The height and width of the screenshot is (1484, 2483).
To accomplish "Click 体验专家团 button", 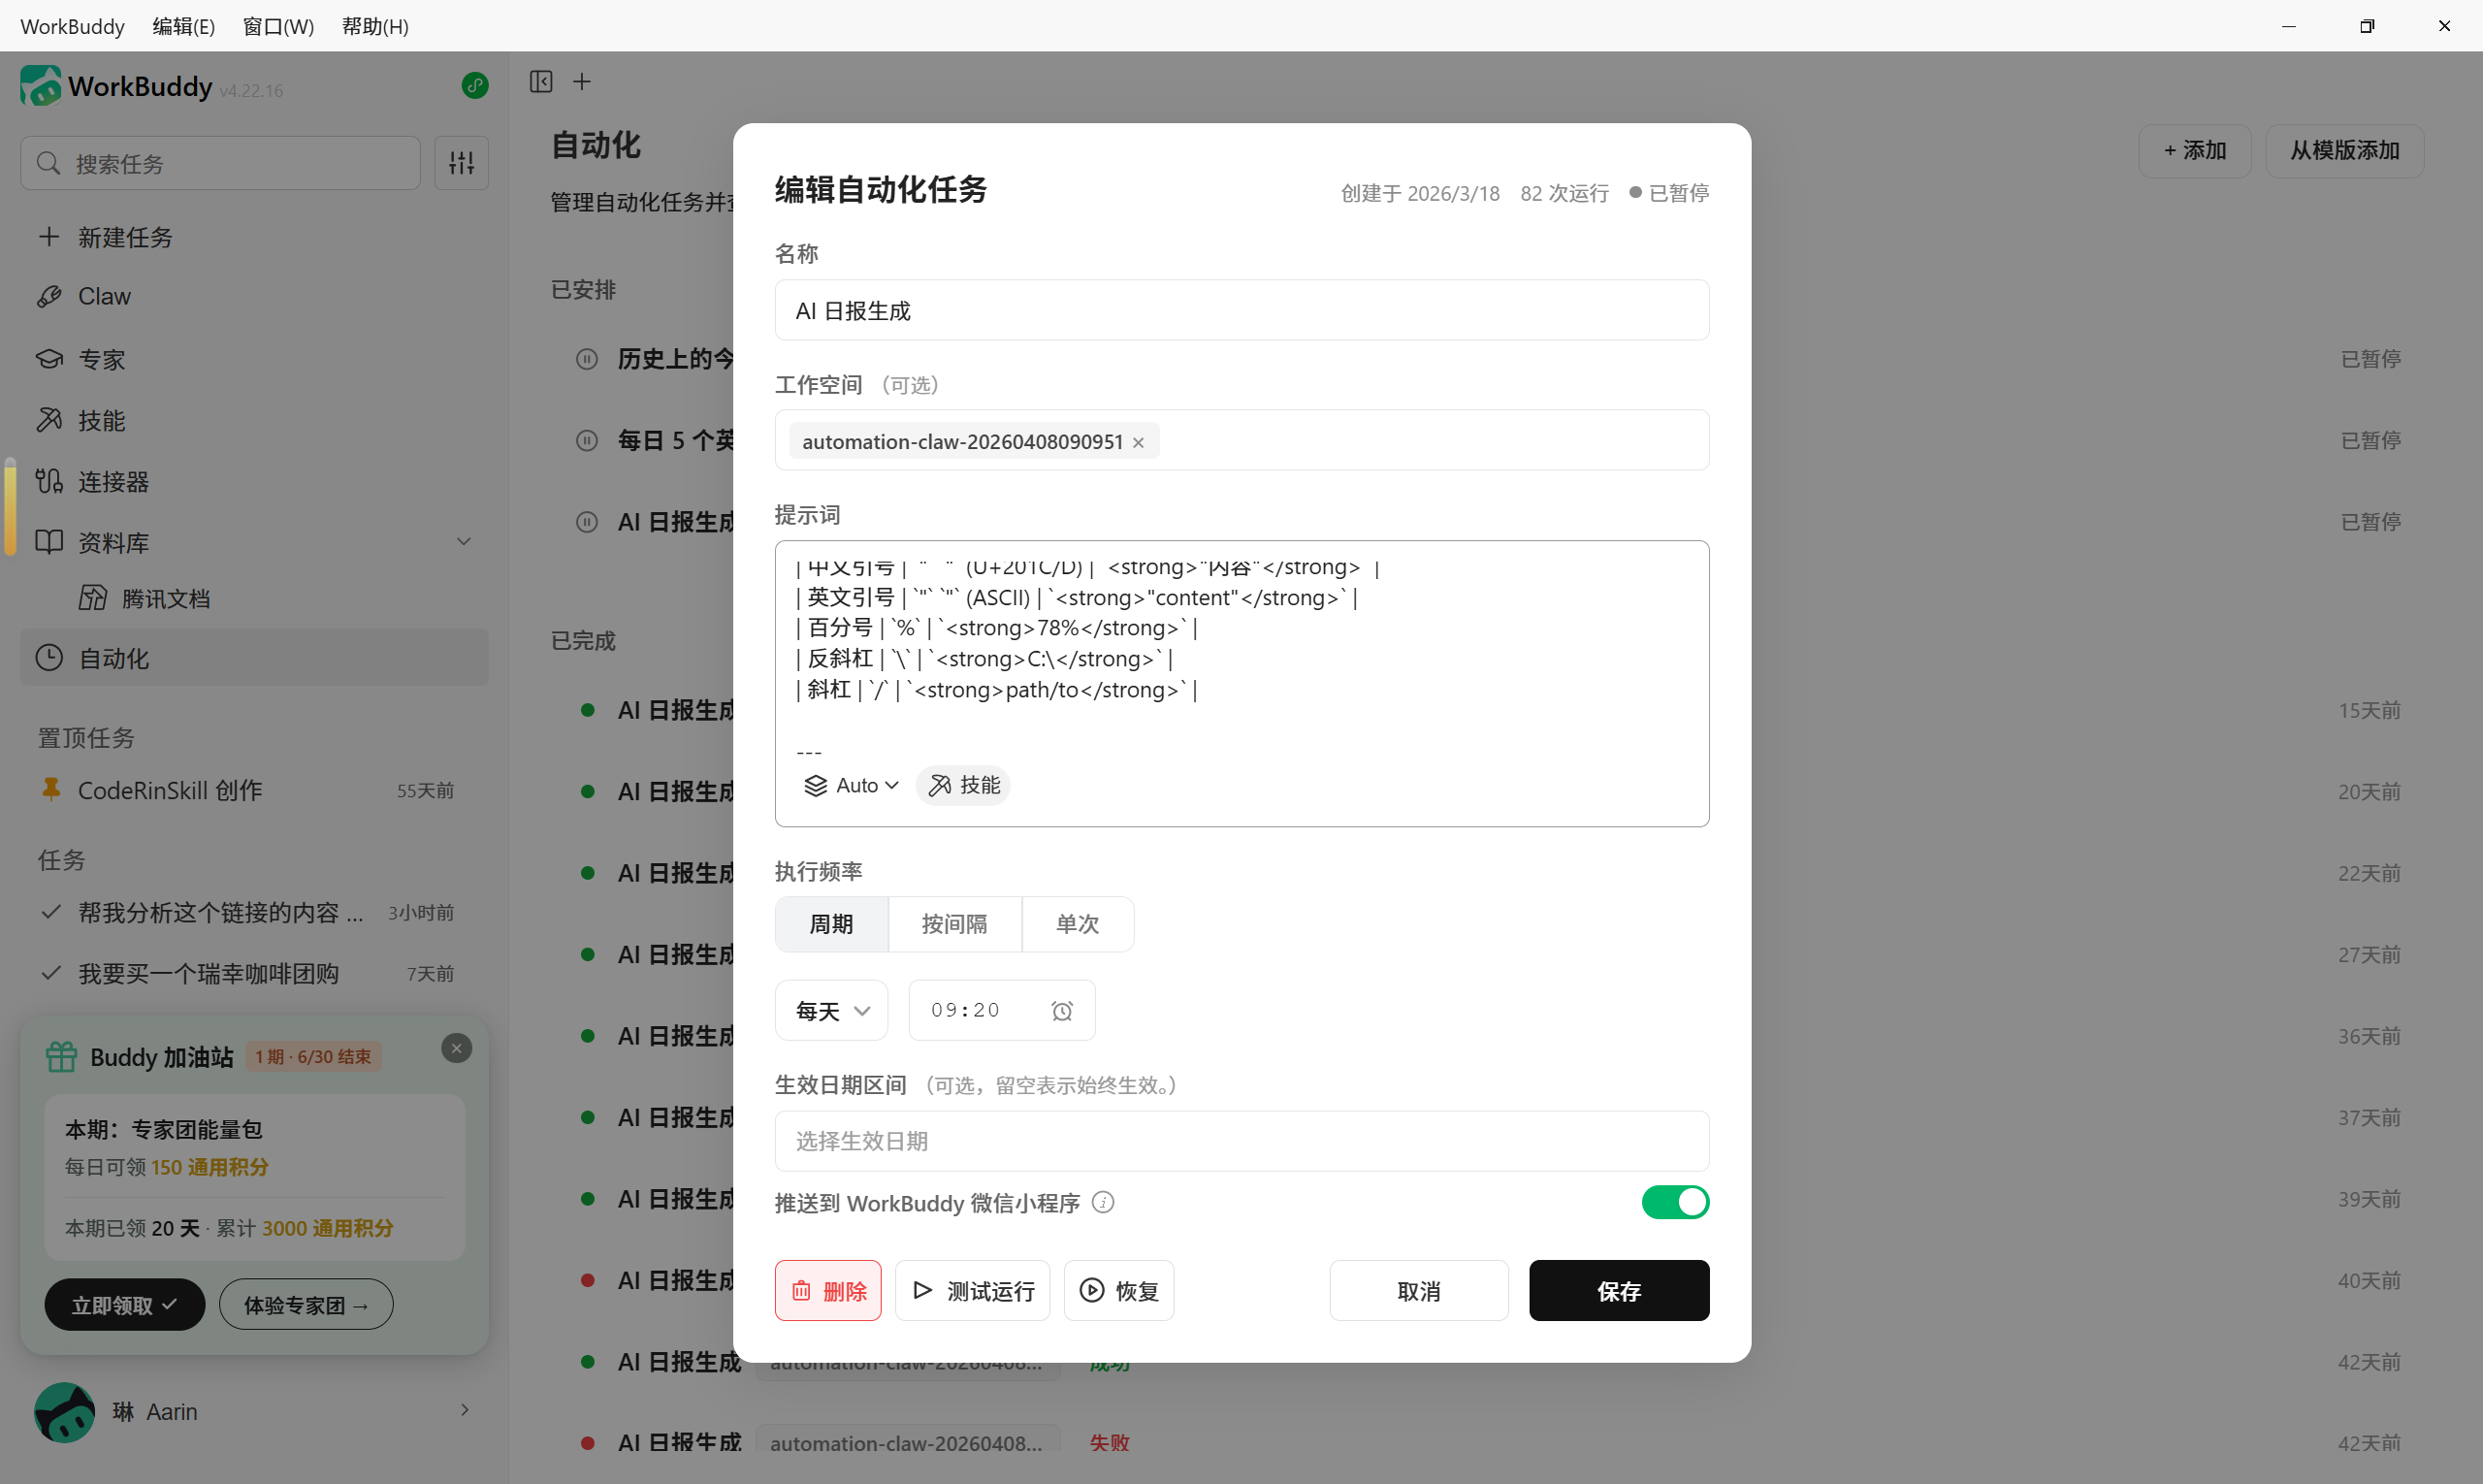I will pos(306,1305).
